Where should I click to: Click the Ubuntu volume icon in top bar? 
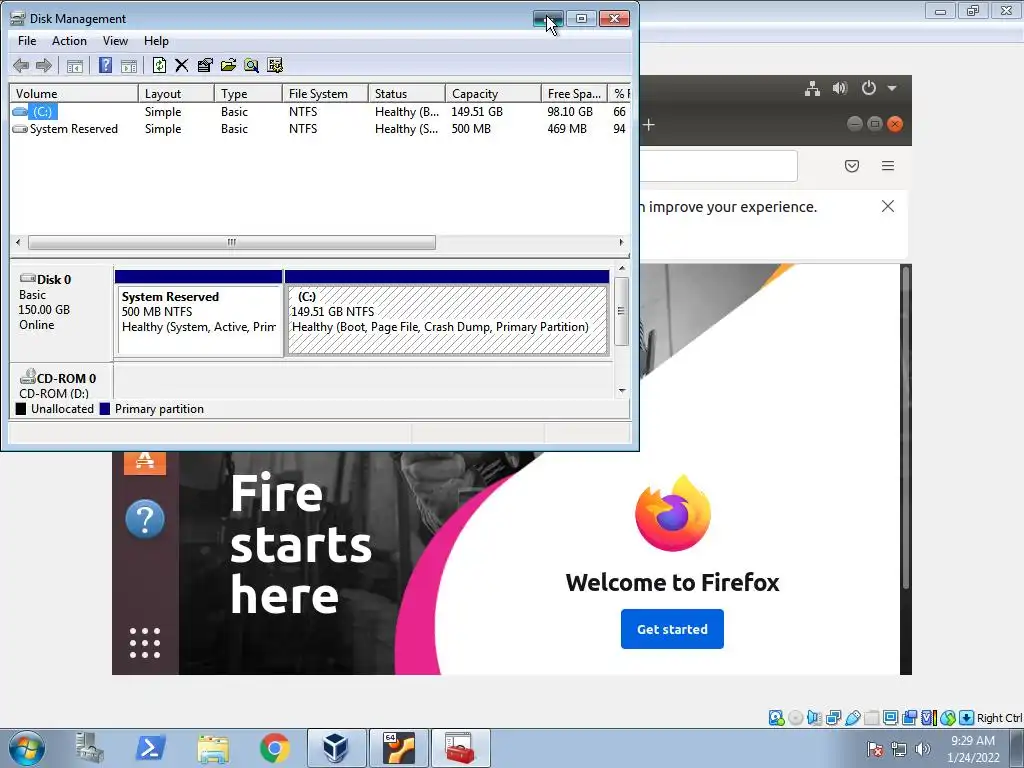point(840,88)
